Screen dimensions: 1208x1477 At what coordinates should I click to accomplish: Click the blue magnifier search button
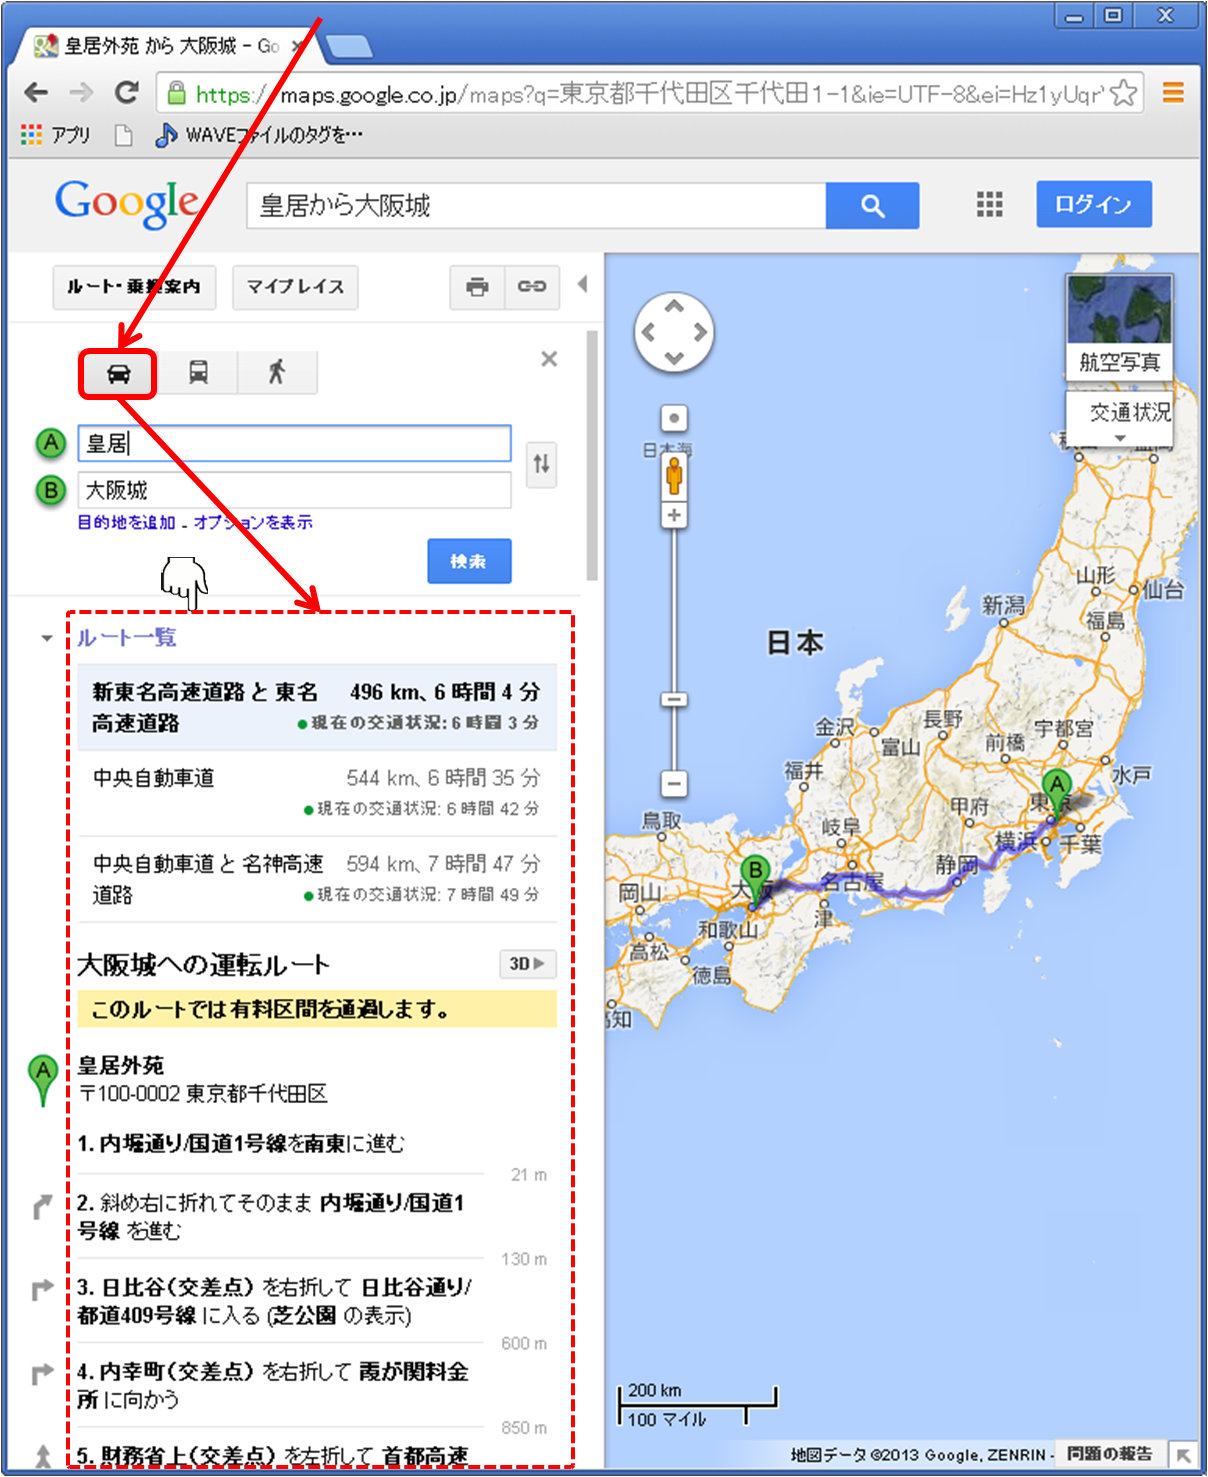872,206
